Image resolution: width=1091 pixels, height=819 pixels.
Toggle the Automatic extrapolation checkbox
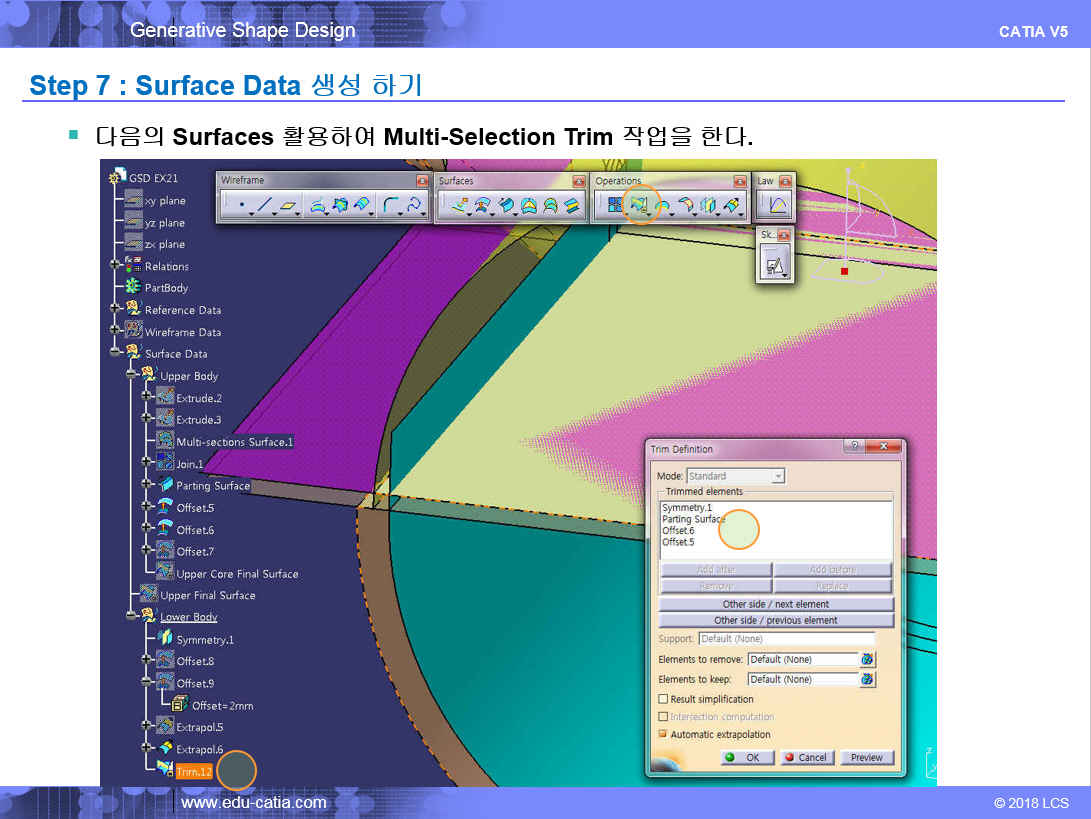point(663,734)
